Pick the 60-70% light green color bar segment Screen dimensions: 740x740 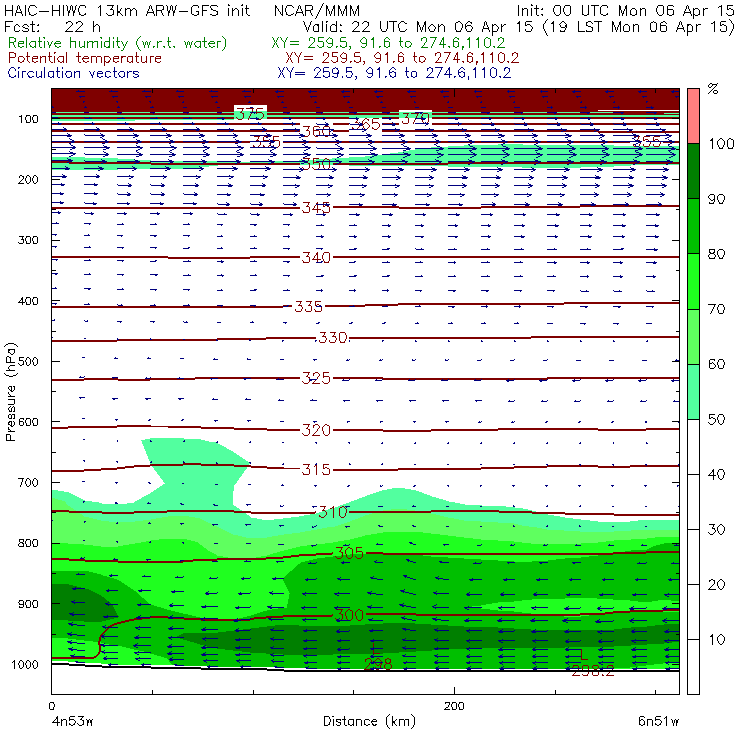click(693, 336)
